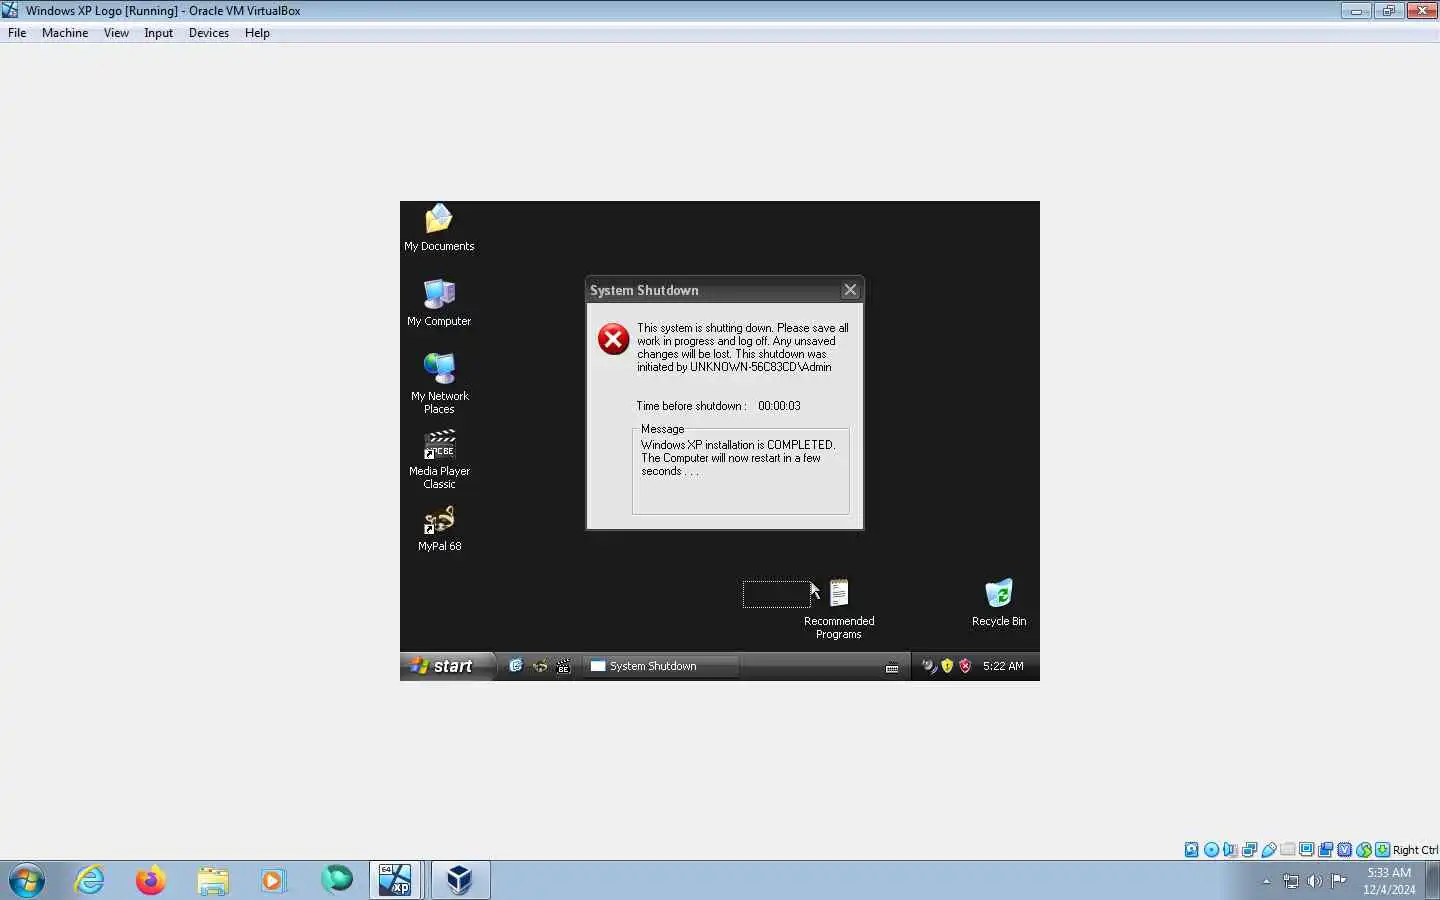Click host Action Center flag icon

point(1339,881)
